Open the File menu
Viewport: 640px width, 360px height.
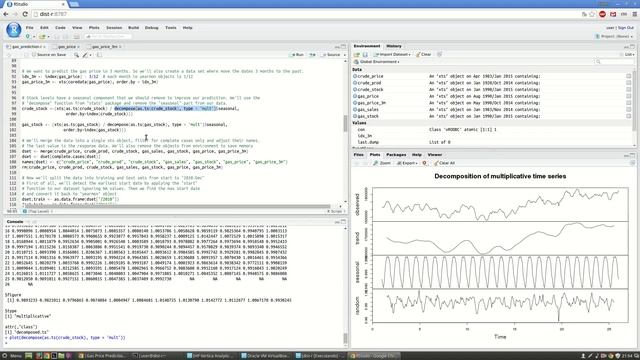[x=30, y=28]
